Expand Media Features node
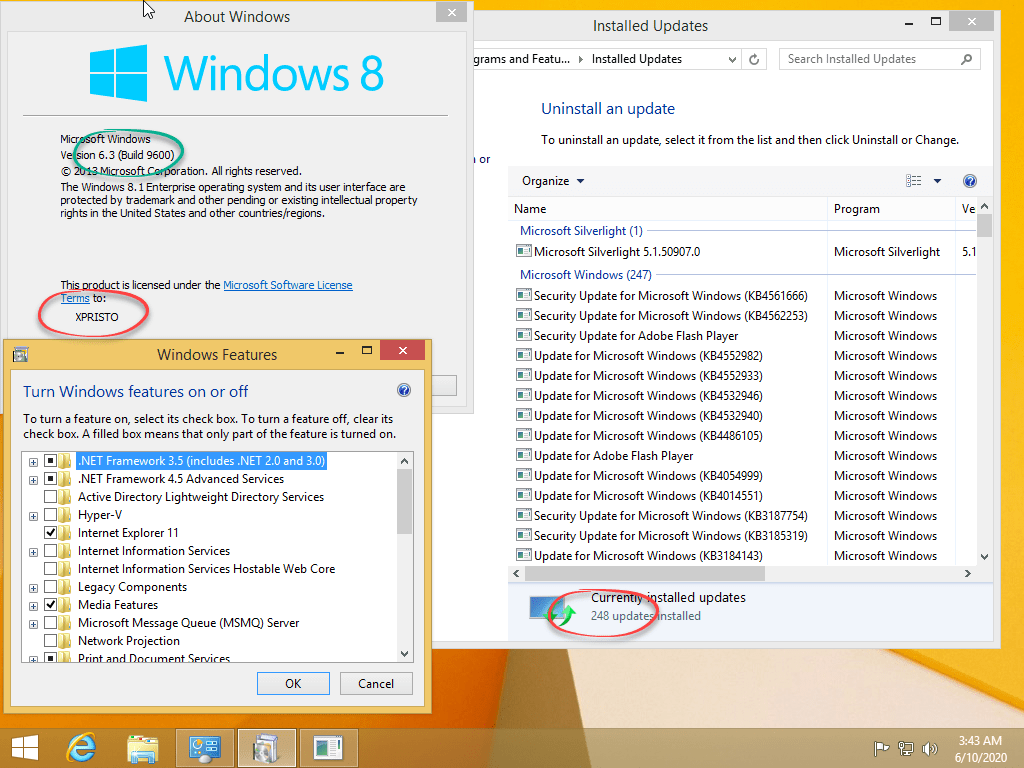This screenshot has height=768, width=1024. [x=33, y=606]
